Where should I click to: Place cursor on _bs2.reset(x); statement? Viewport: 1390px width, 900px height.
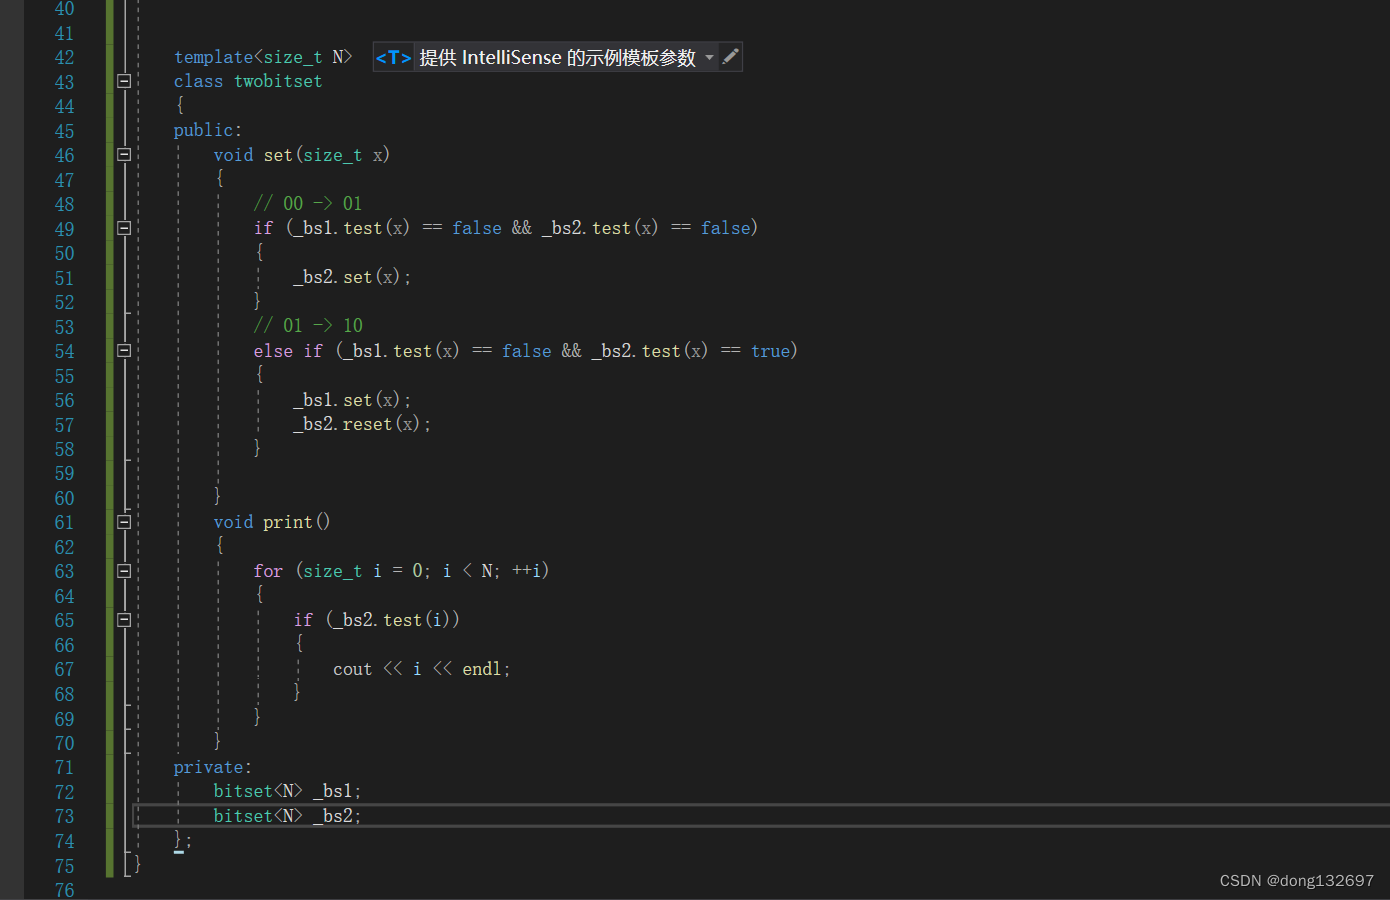[362, 424]
